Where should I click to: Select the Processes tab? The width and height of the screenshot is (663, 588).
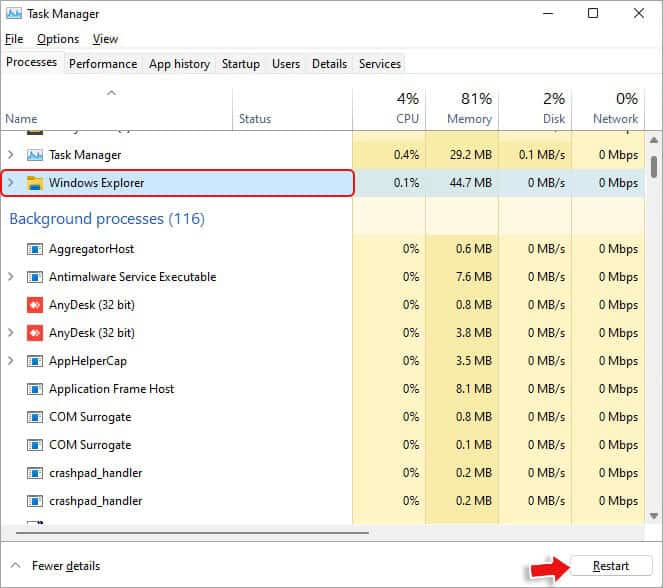[x=31, y=62]
